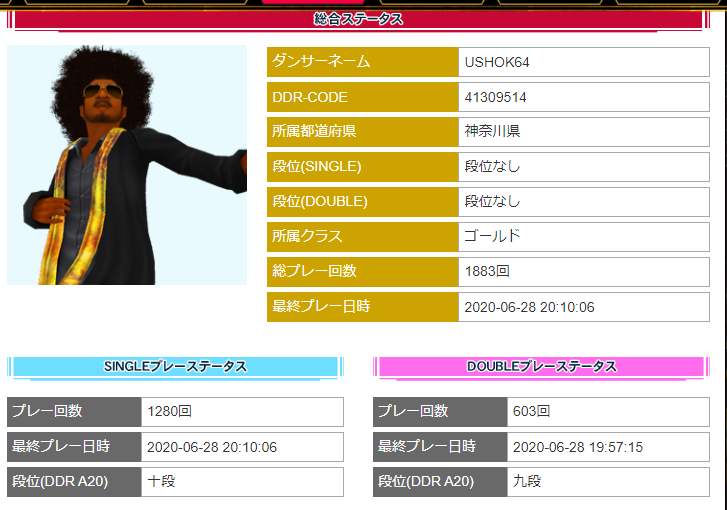Click DOUBLE last play date 2020-06-28 19:57:15
Image resolution: width=727 pixels, height=510 pixels.
pyautogui.click(x=578, y=447)
